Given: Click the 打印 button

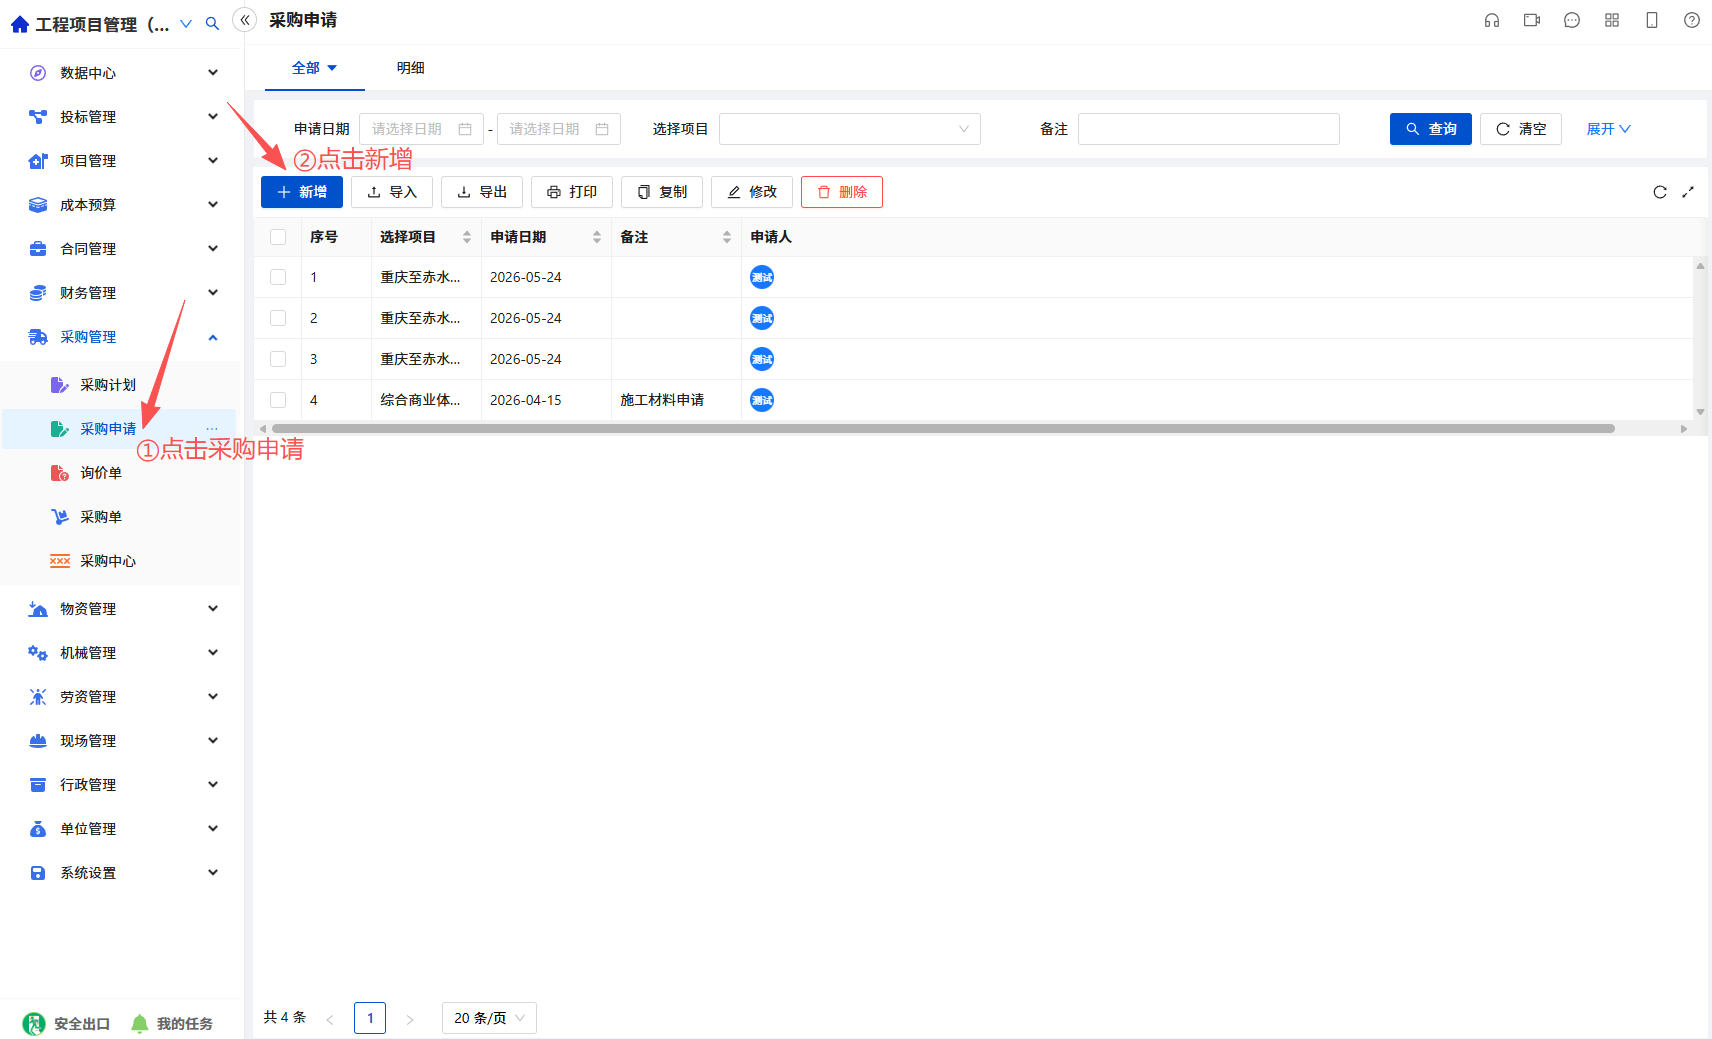Looking at the screenshot, I should tap(572, 192).
